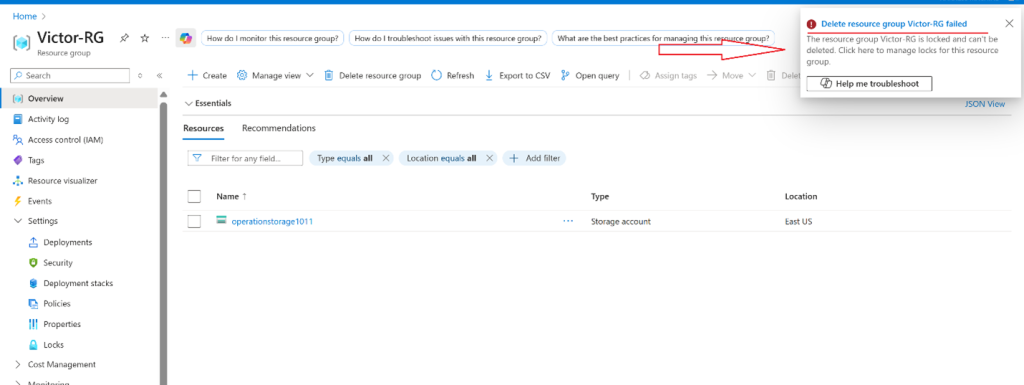Open Events in the sidebar
The width and height of the screenshot is (1024, 385).
click(x=40, y=201)
